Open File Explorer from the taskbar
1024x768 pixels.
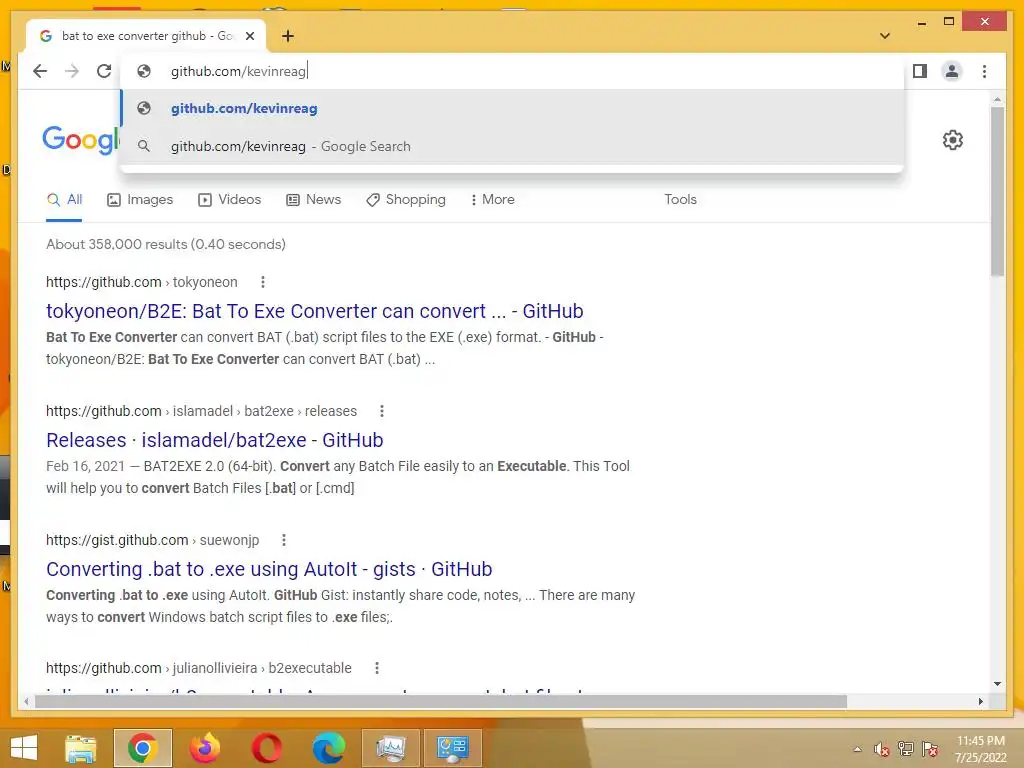coord(81,748)
